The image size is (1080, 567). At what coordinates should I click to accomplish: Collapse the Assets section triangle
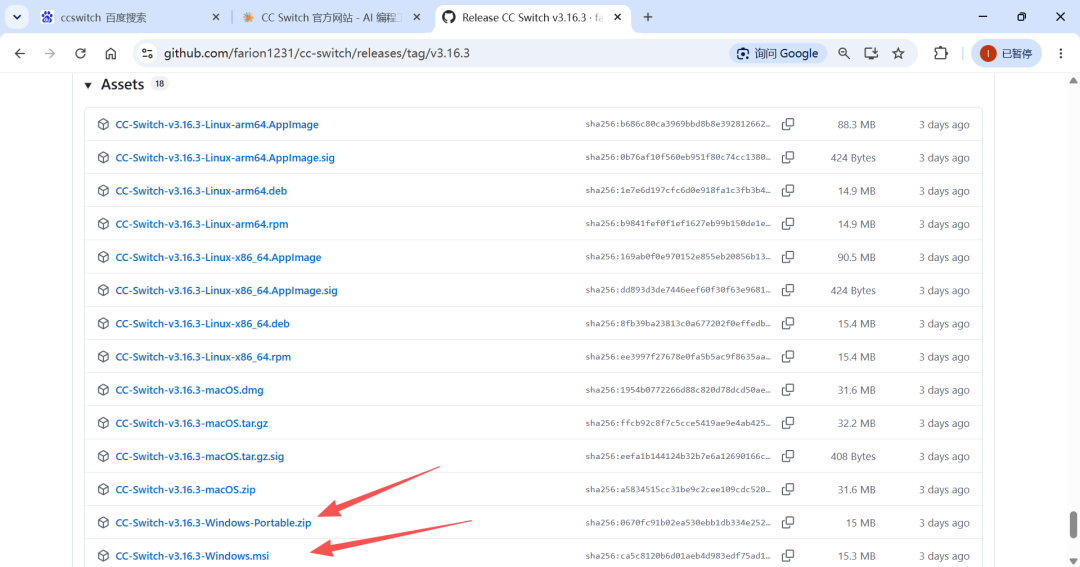(x=87, y=85)
